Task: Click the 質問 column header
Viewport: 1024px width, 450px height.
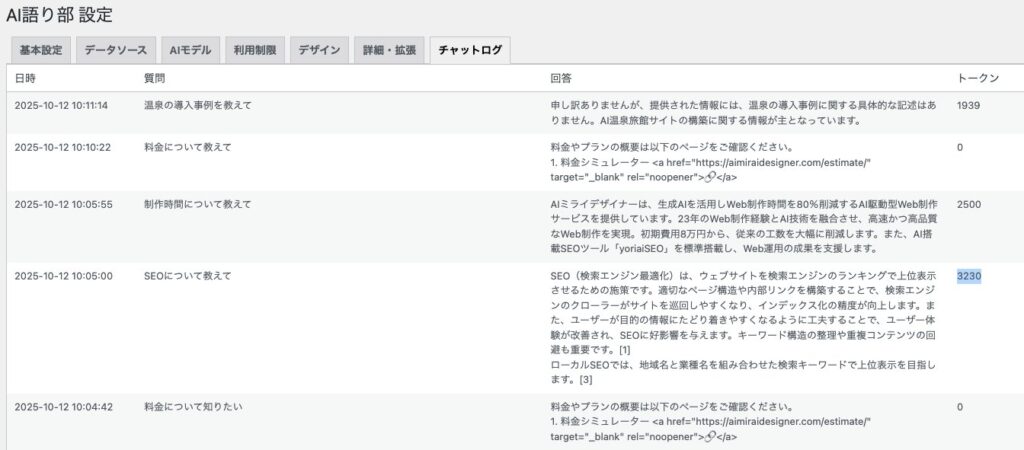Action: point(155,78)
